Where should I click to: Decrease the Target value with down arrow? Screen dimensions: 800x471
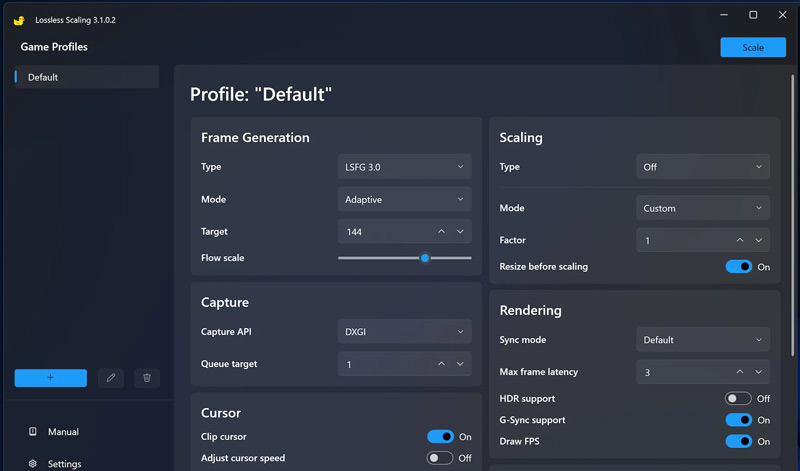point(460,232)
